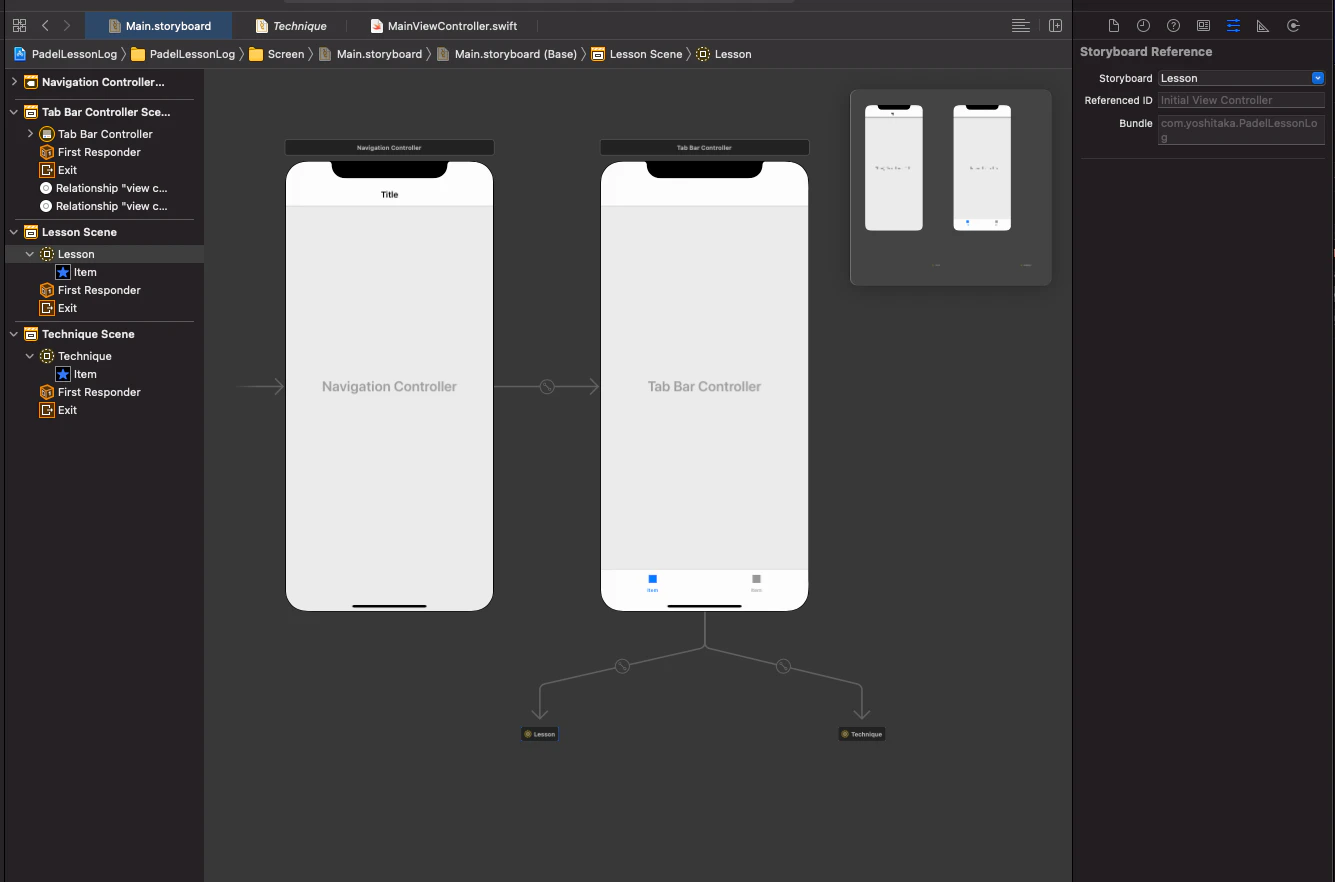Click the Referenced ID input field

pyautogui.click(x=1241, y=100)
